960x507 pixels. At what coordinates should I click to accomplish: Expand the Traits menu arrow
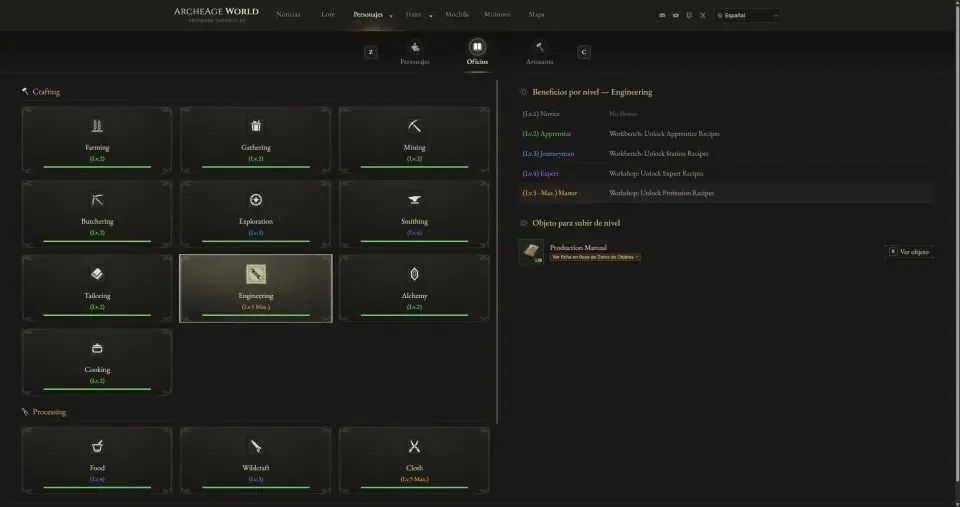pyautogui.click(x=430, y=16)
